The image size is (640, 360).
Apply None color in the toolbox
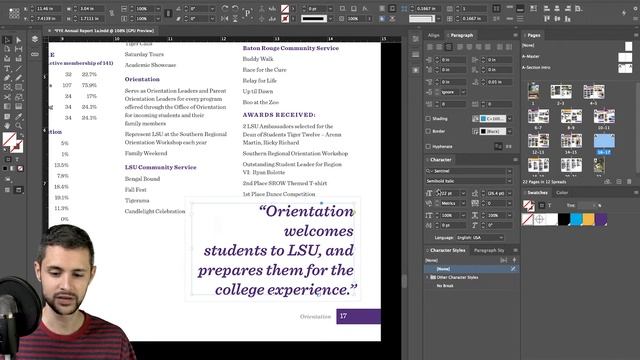pos(20,168)
